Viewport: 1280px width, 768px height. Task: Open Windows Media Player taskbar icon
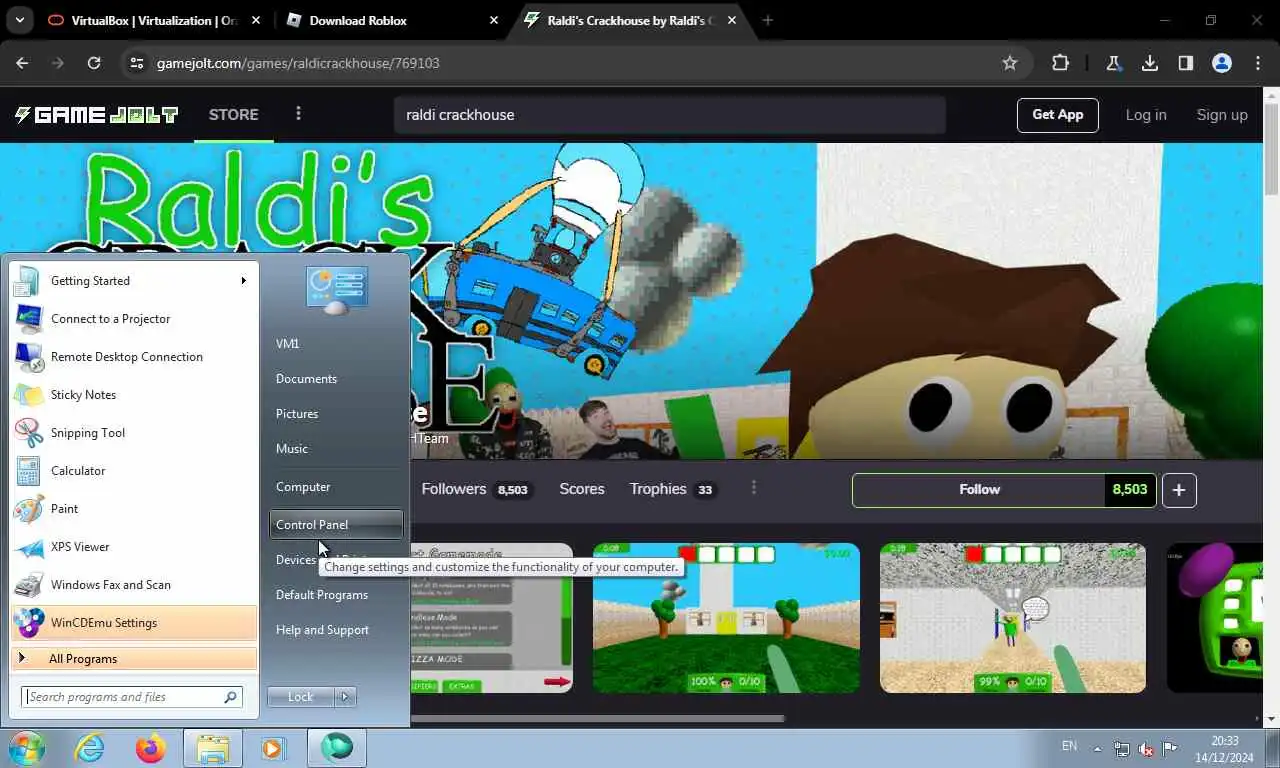[x=273, y=747]
